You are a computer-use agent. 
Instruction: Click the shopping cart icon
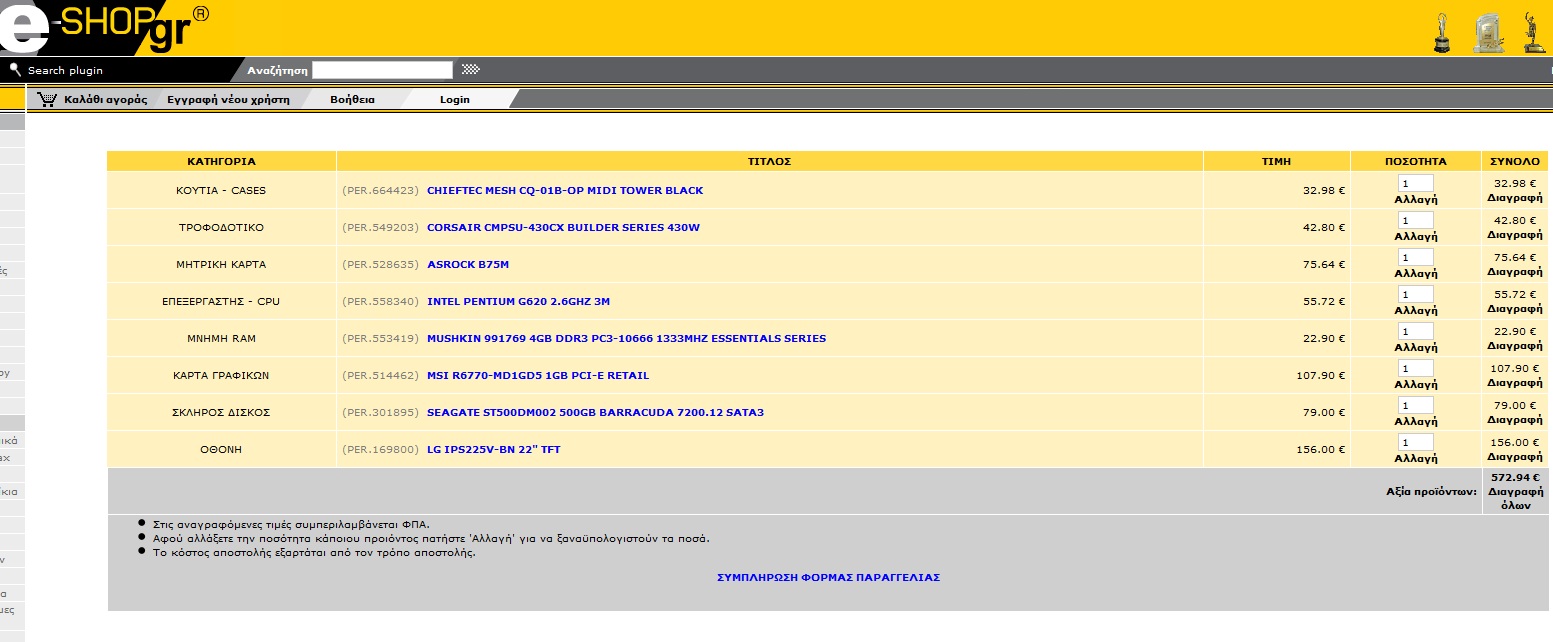point(47,99)
